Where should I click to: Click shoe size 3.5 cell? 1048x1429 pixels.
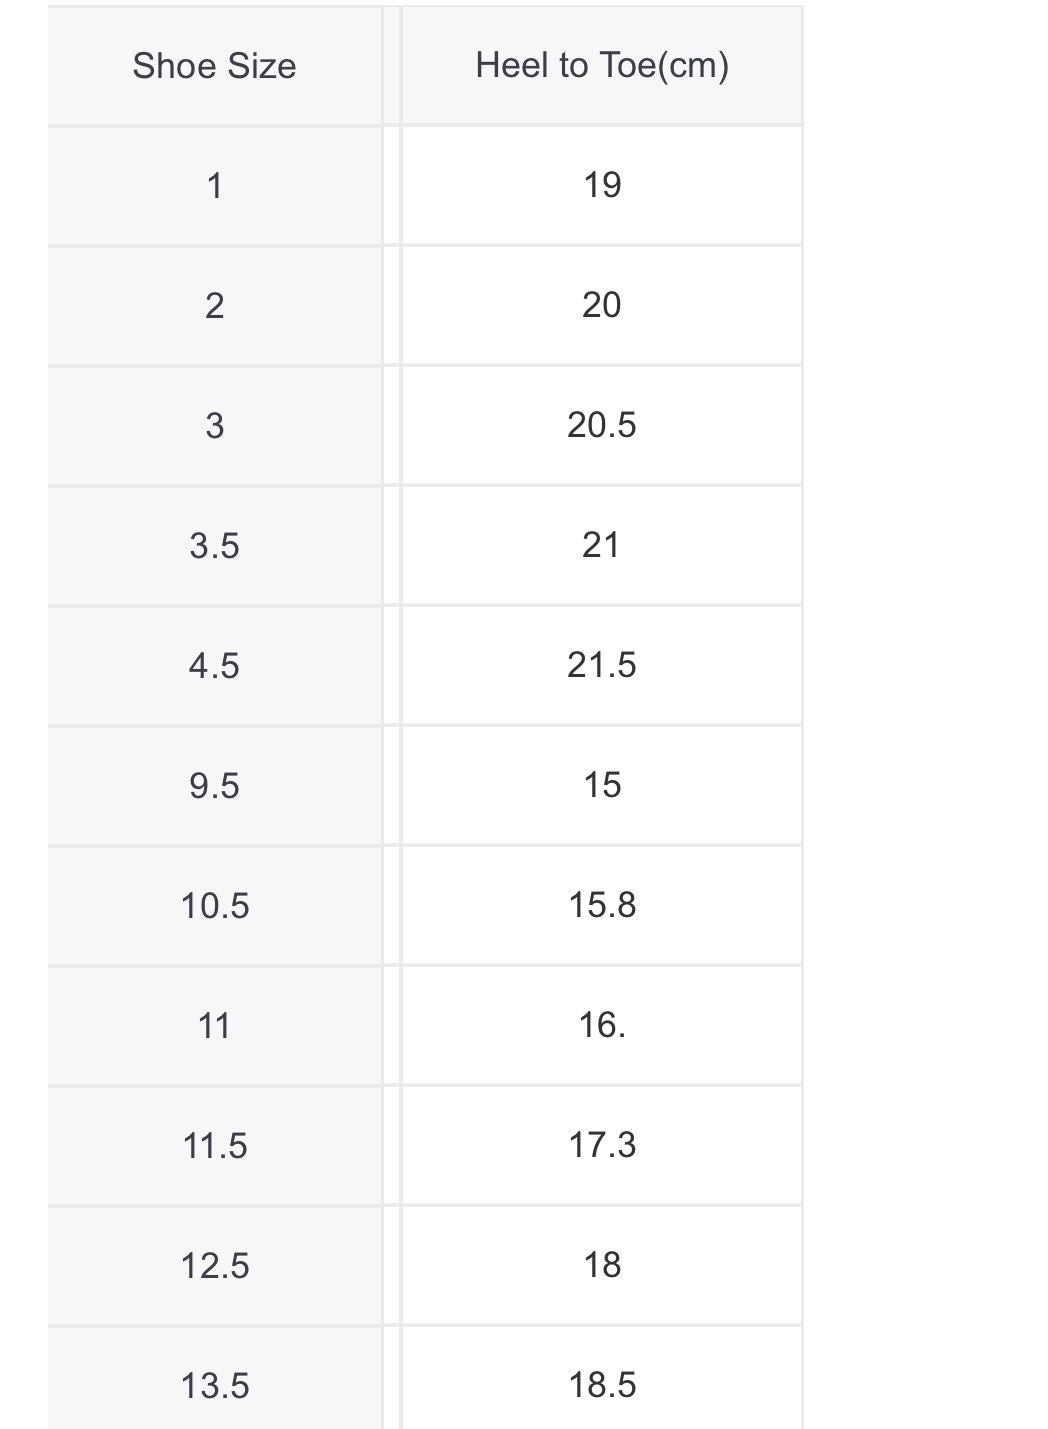click(214, 546)
